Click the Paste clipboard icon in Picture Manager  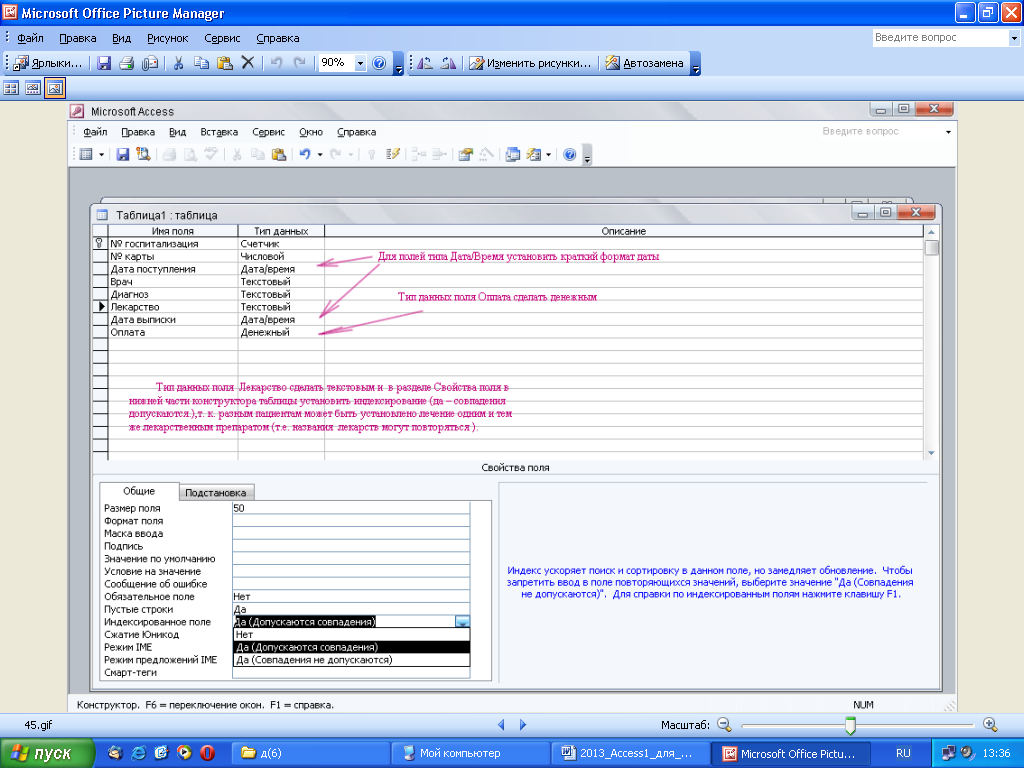coord(225,63)
